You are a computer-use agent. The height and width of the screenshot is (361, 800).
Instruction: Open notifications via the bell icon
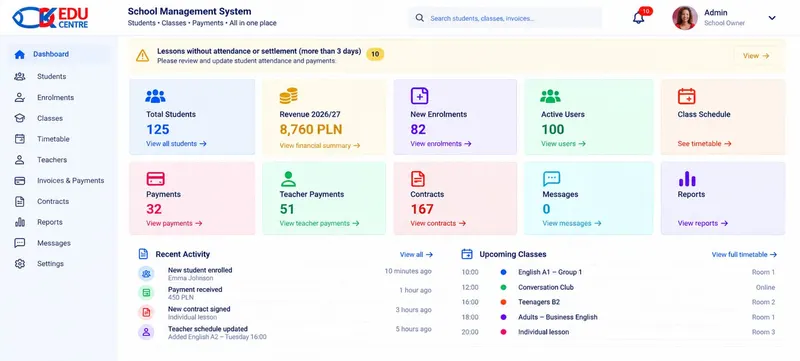click(638, 18)
